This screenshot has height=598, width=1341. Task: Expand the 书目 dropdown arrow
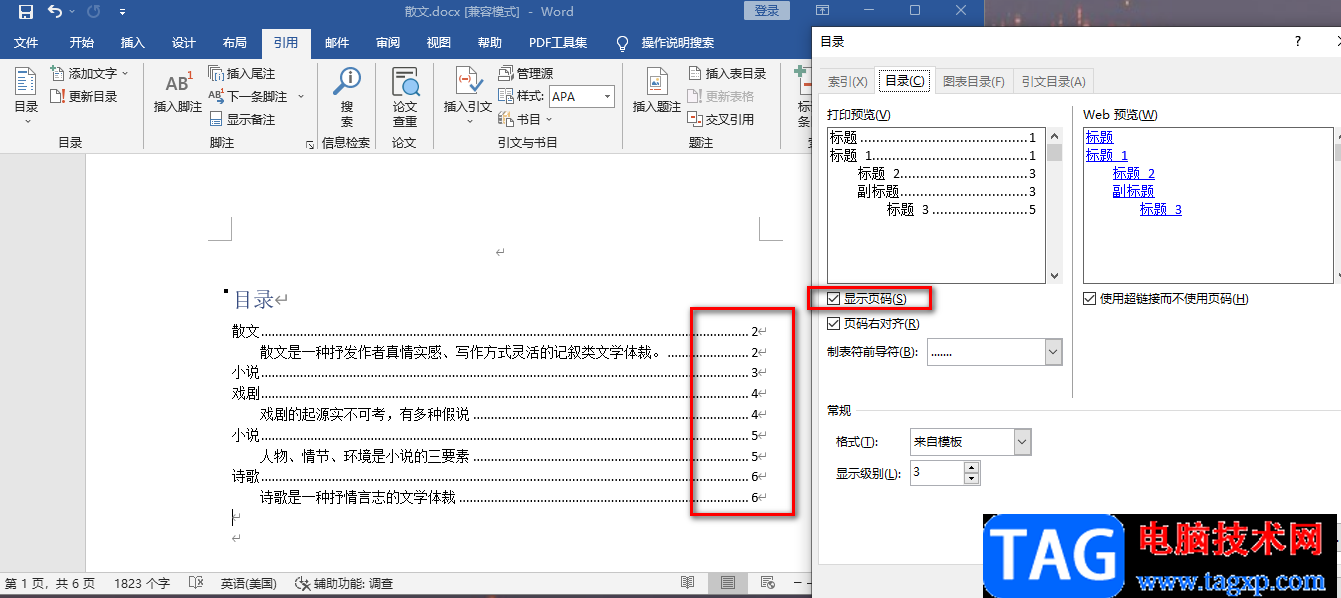pyautogui.click(x=549, y=120)
